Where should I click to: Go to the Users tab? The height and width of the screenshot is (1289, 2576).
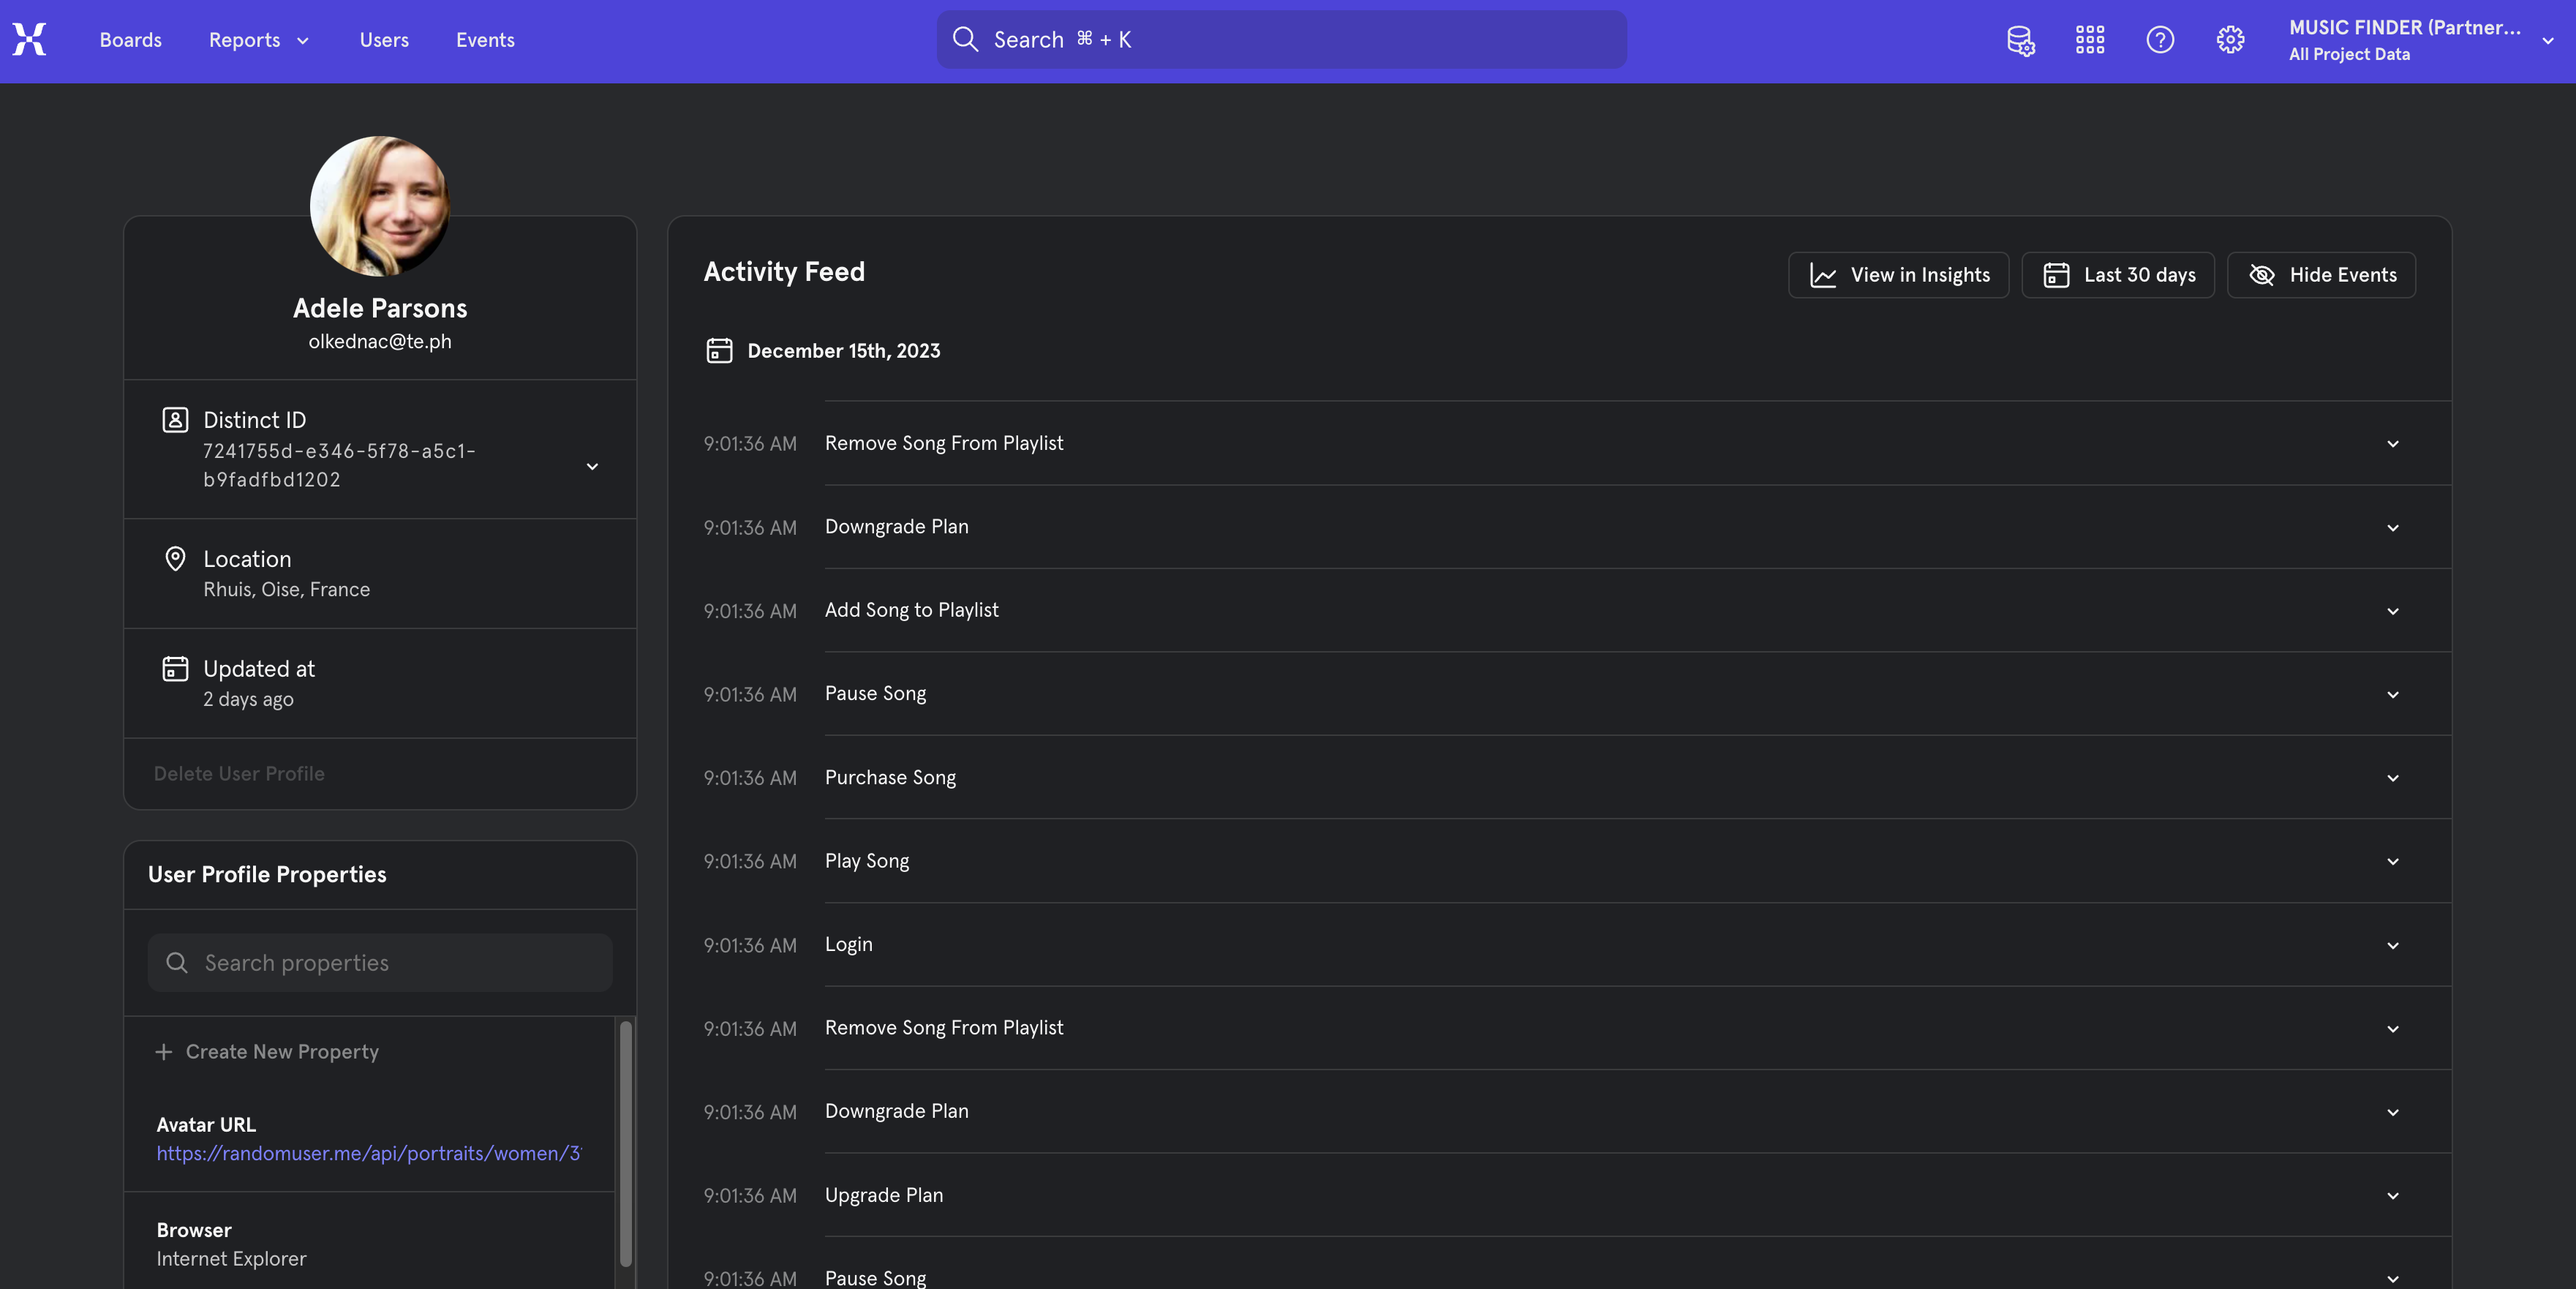click(x=384, y=40)
